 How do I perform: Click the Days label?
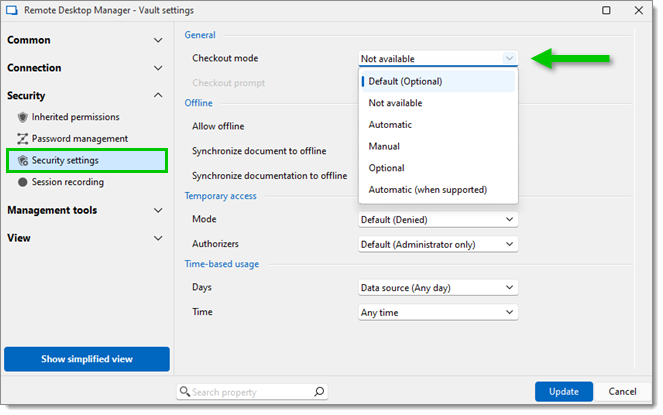point(202,287)
